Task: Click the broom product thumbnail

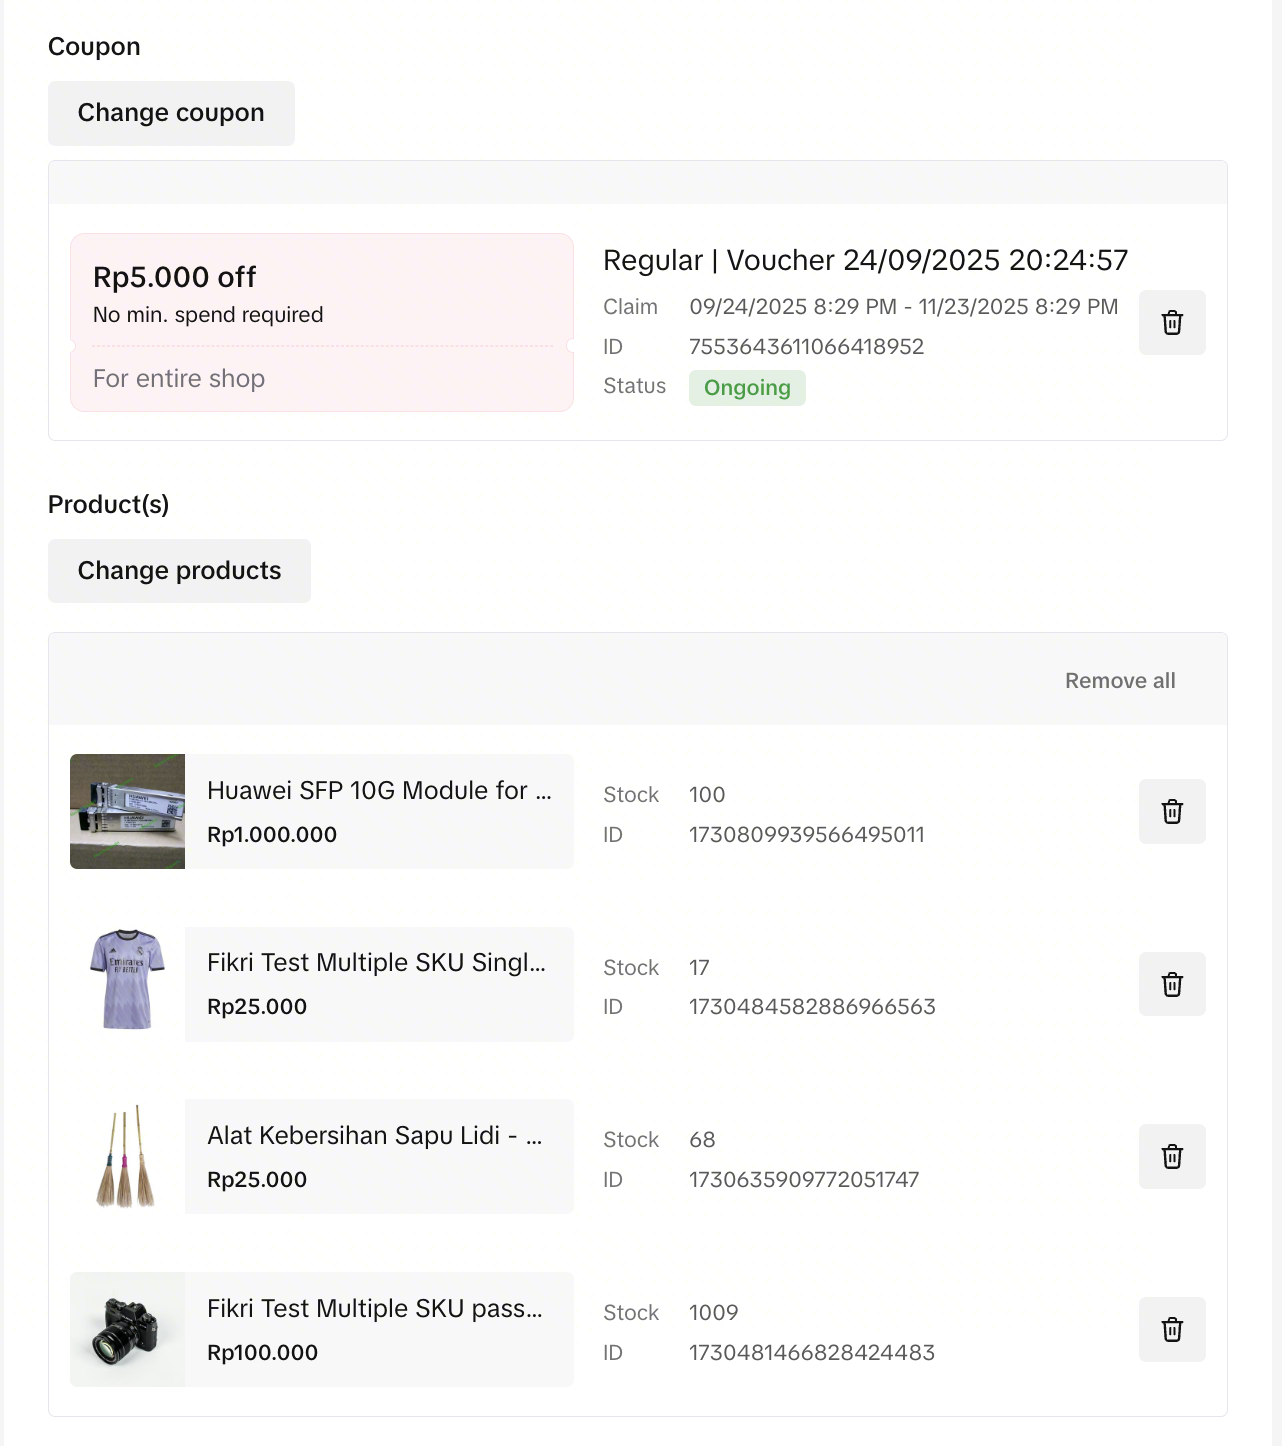Action: point(127,1156)
